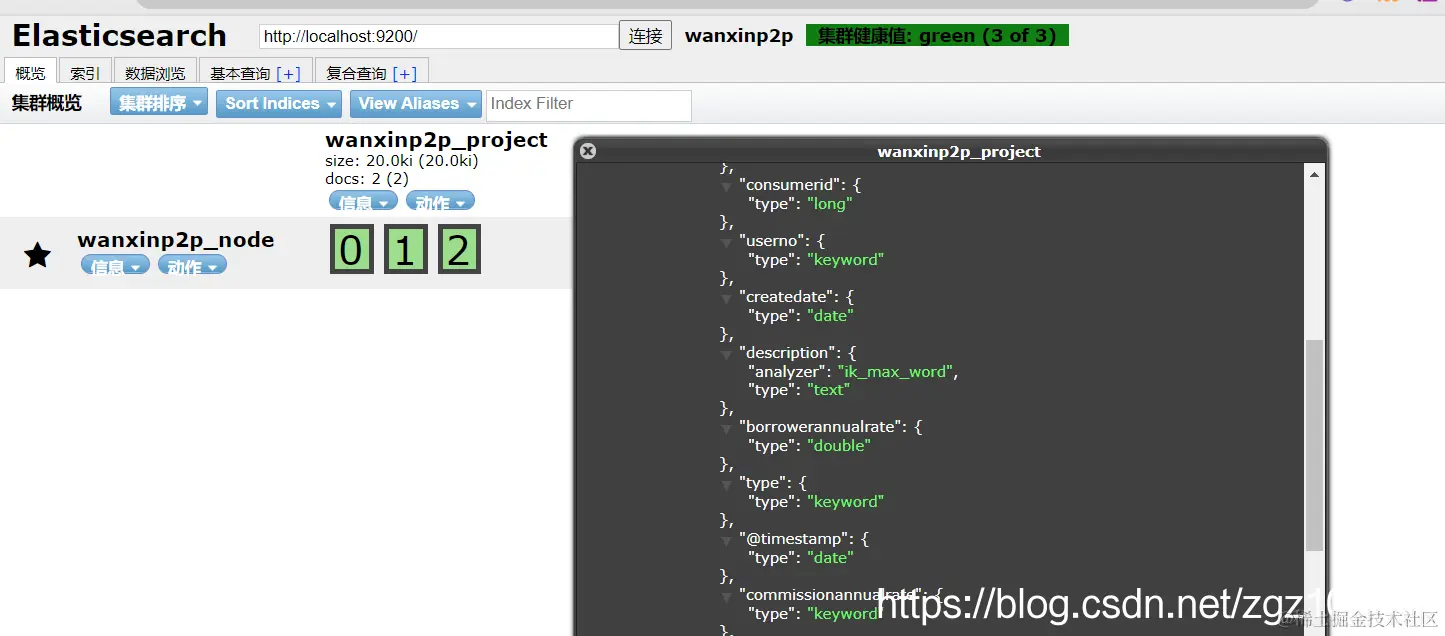Open the 集群排序 dropdown
Image resolution: width=1445 pixels, height=636 pixels.
159,103
